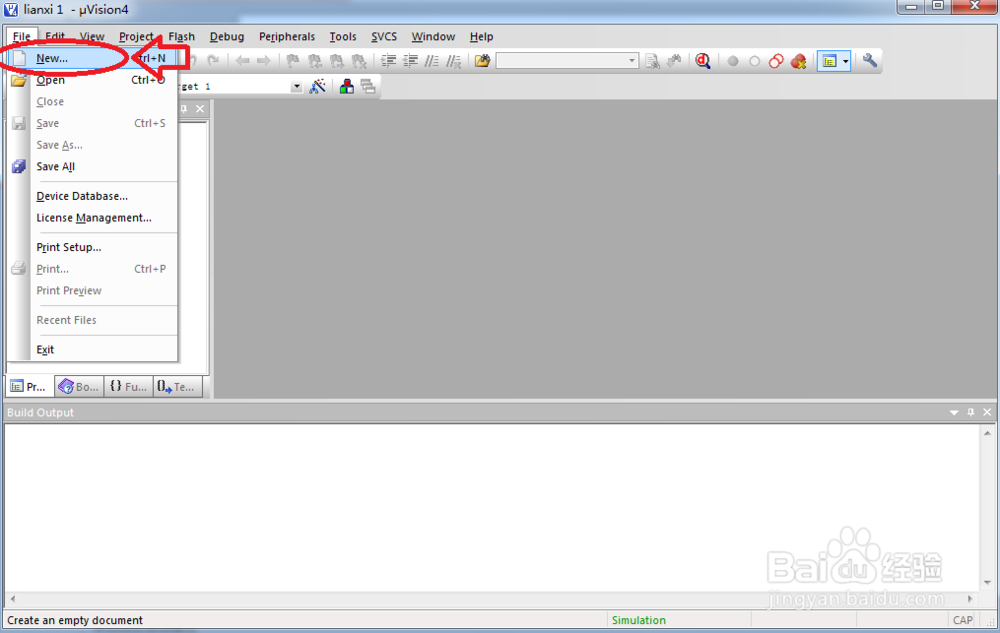This screenshot has height=633, width=1000.
Task: Click the Disable all breakpoints red rings icon
Action: click(x=776, y=61)
